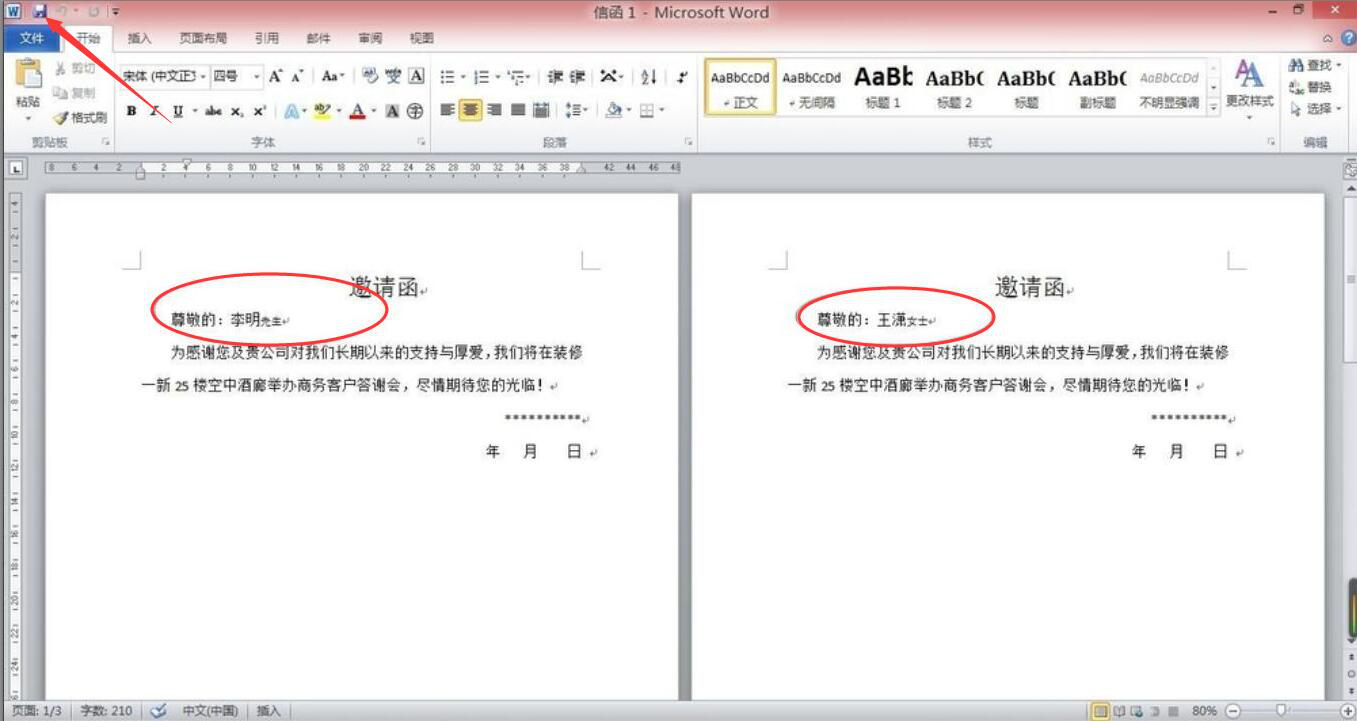Expand the 粘贴 (Paste) options arrow

point(28,117)
